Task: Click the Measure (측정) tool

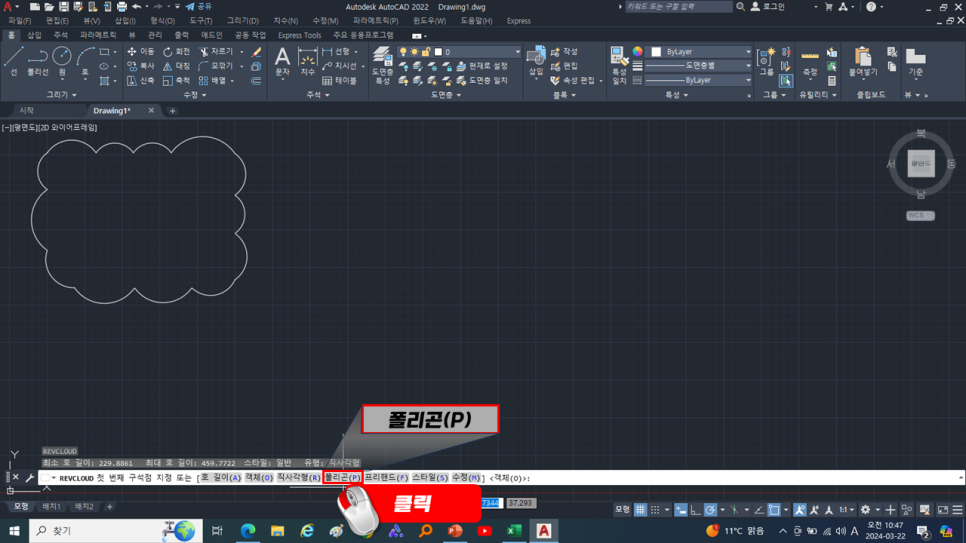Action: (x=810, y=61)
